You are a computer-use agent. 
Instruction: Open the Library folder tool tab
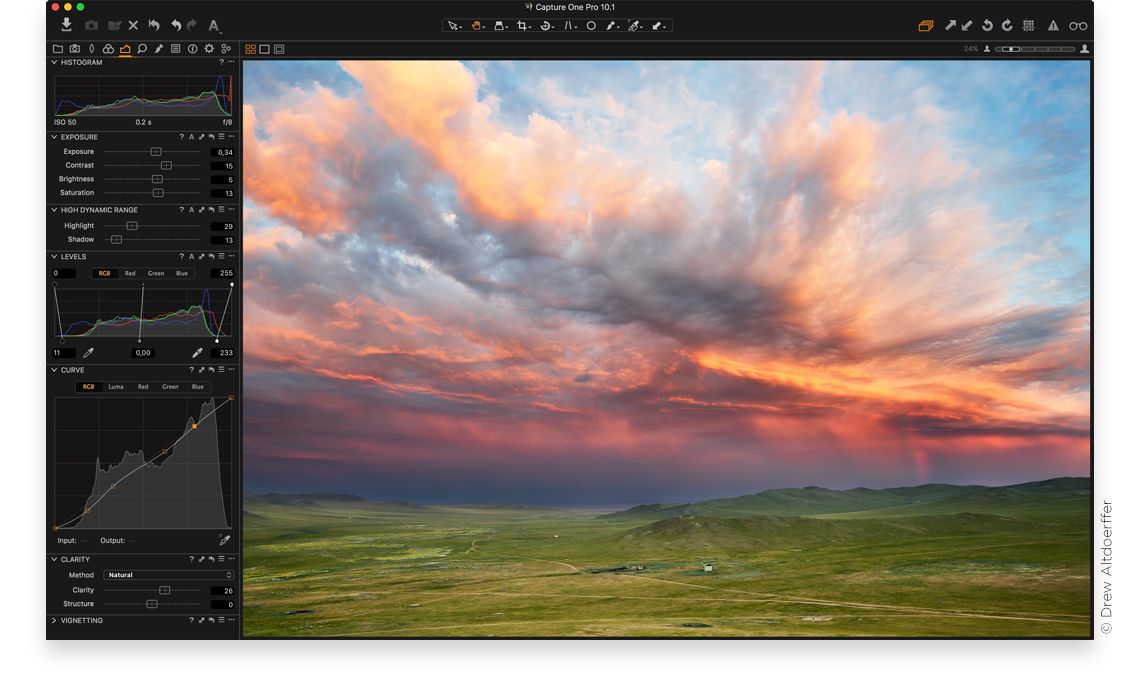[57, 49]
